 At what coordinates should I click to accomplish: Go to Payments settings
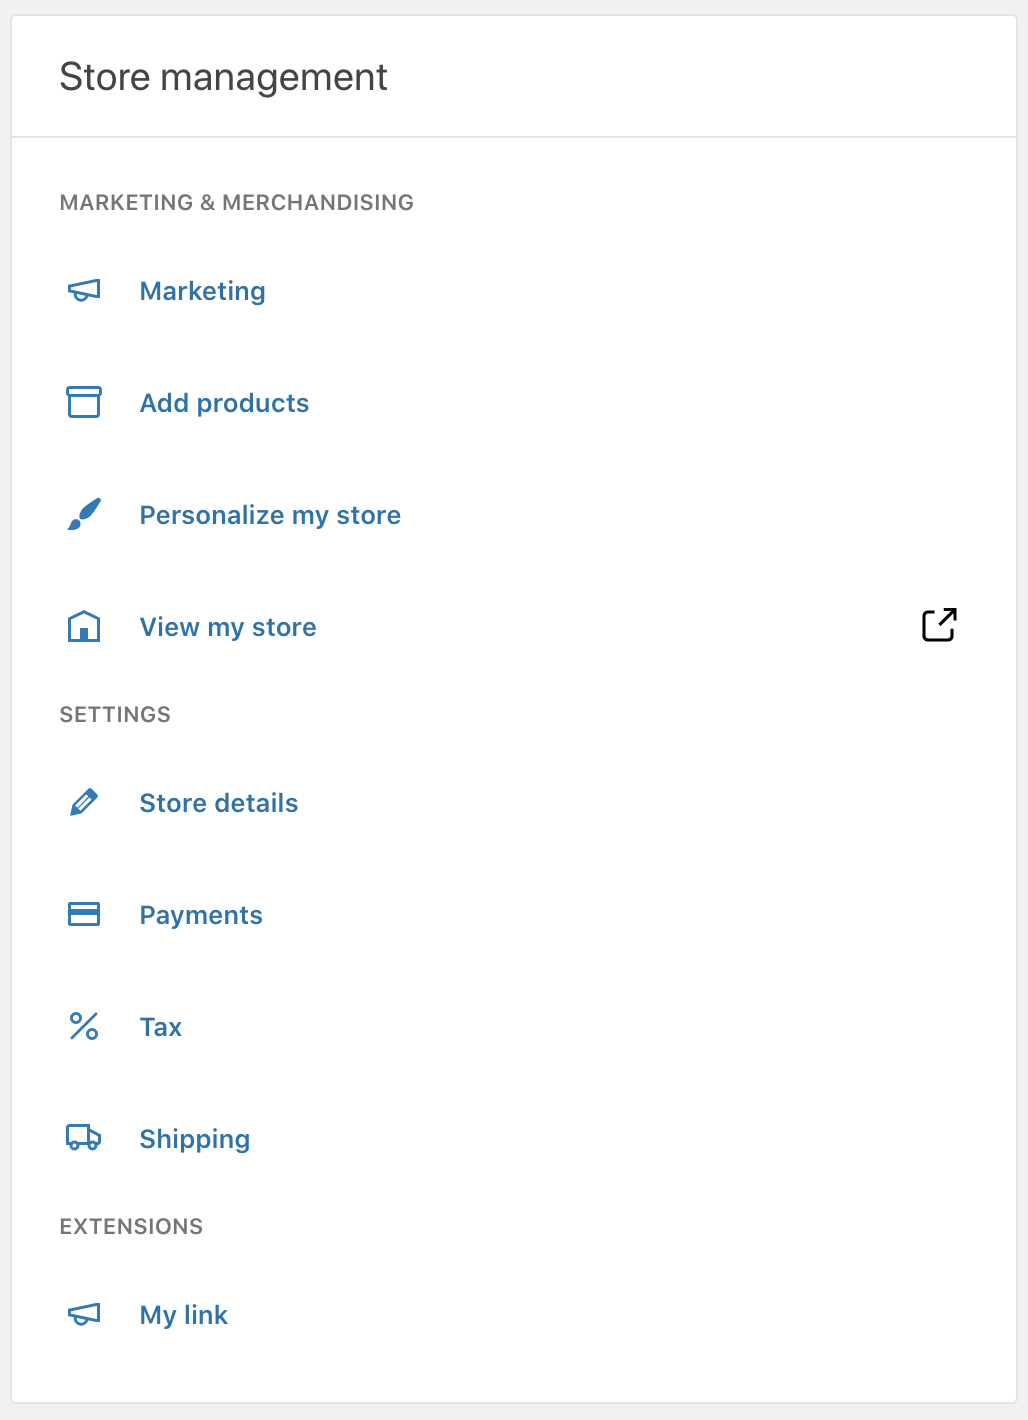coord(201,915)
